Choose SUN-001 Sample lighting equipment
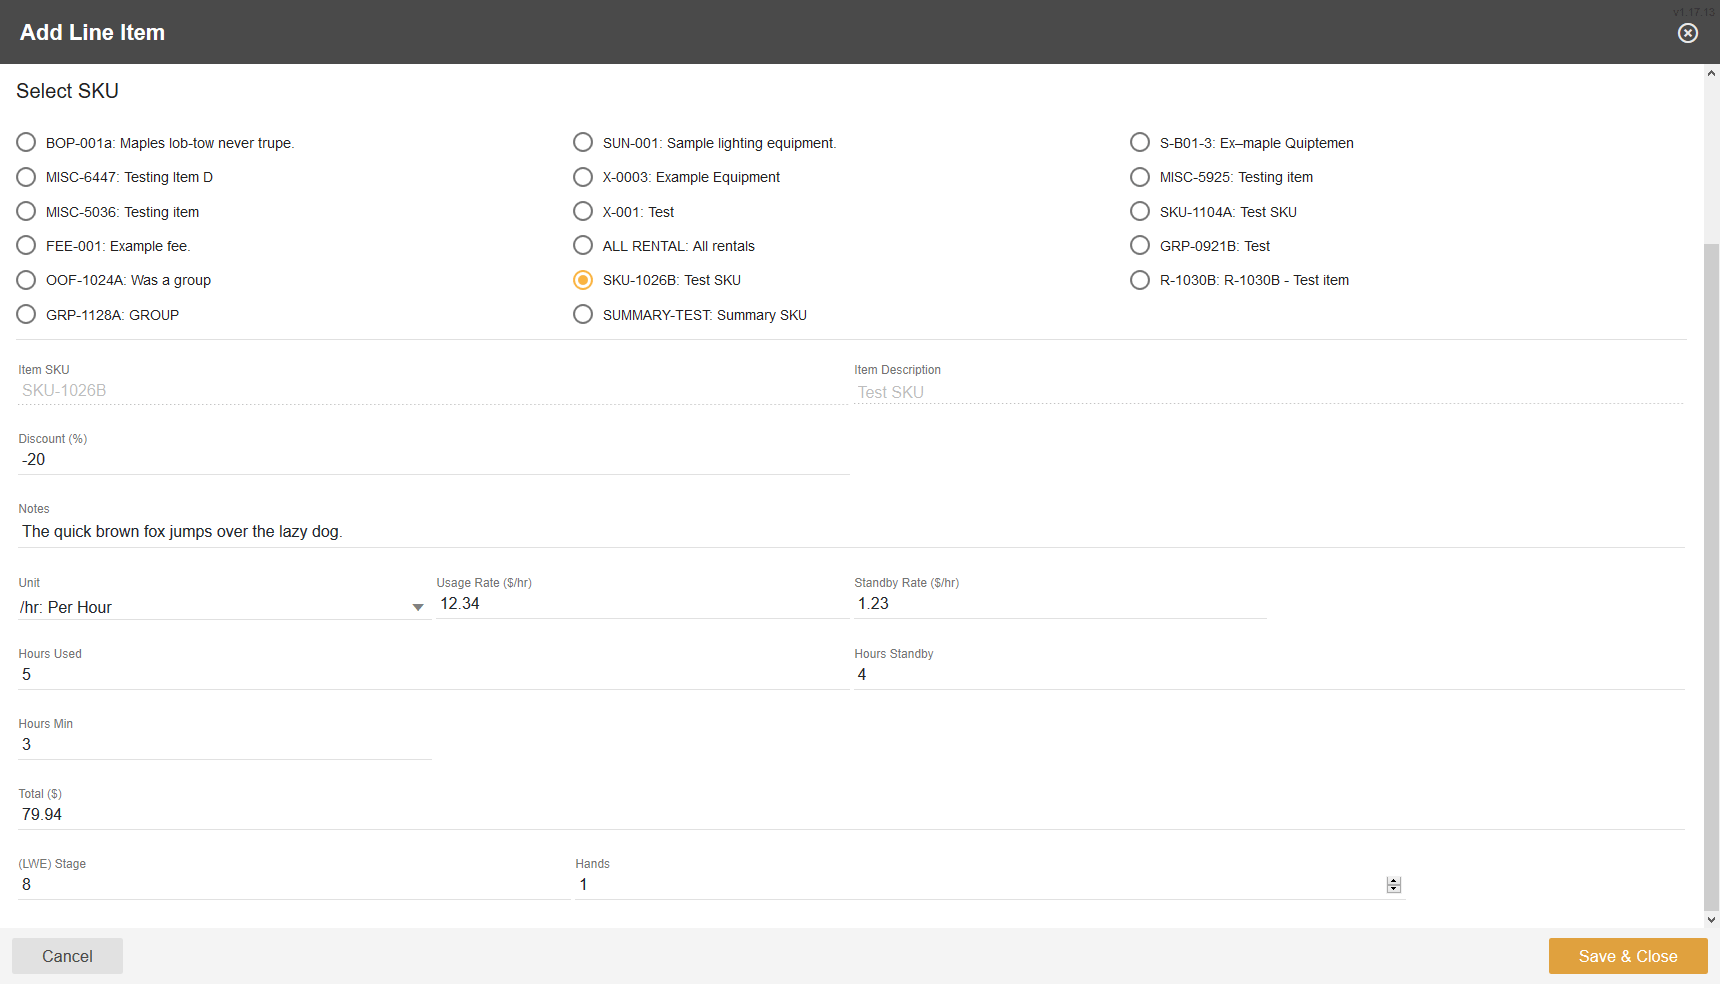This screenshot has width=1720, height=984. 583,143
